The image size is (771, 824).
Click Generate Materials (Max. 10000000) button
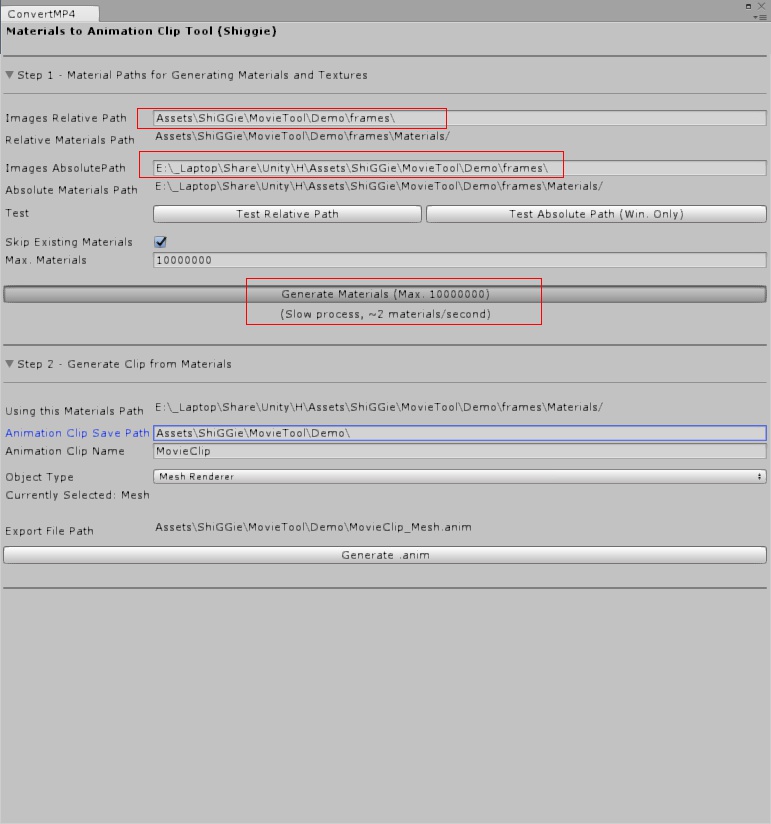(x=385, y=294)
